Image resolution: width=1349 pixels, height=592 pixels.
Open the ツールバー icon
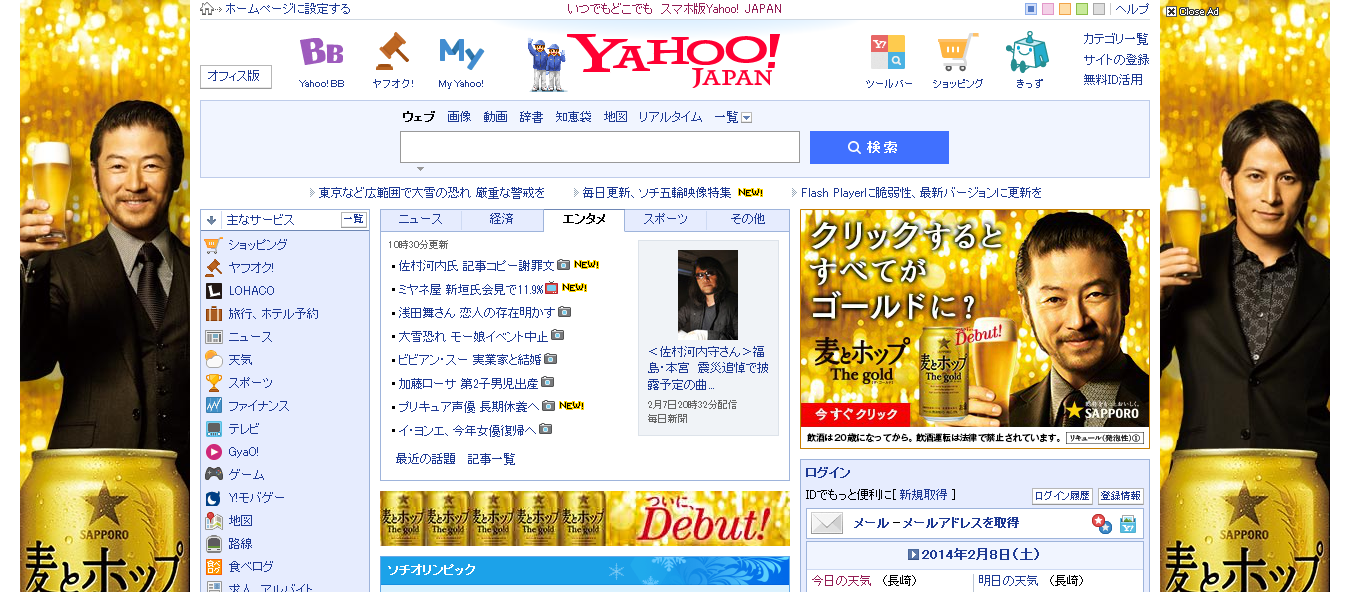888,52
